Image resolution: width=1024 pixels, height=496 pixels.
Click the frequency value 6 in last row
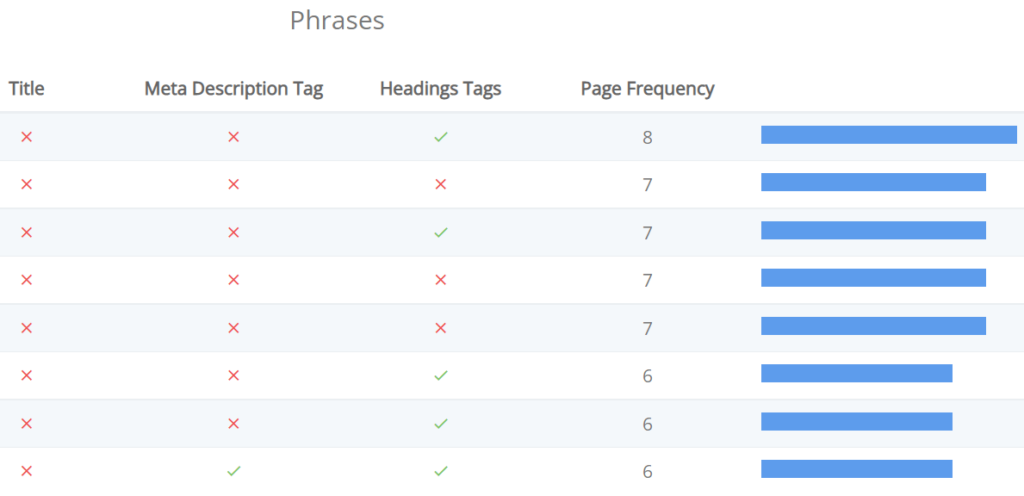(647, 471)
